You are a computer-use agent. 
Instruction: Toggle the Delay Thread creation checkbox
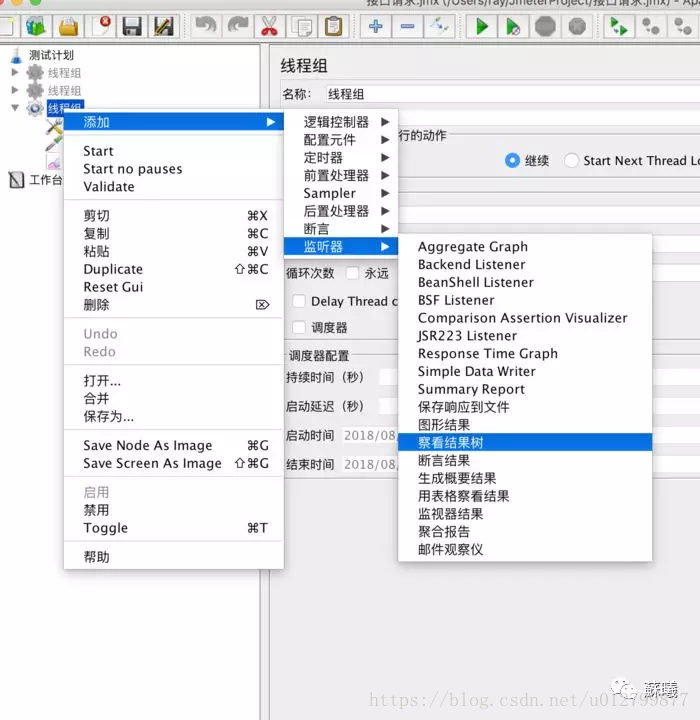(x=299, y=301)
